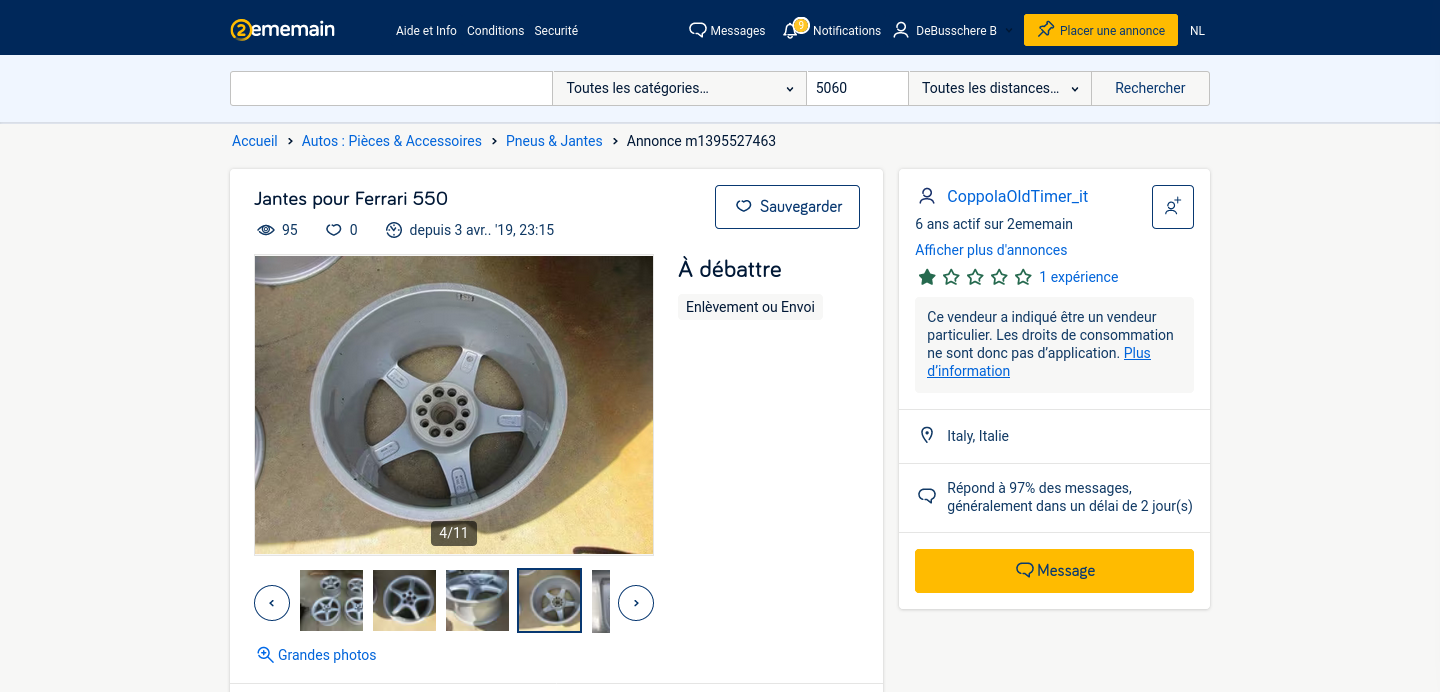Open the Aide et Info menu item

pos(426,30)
